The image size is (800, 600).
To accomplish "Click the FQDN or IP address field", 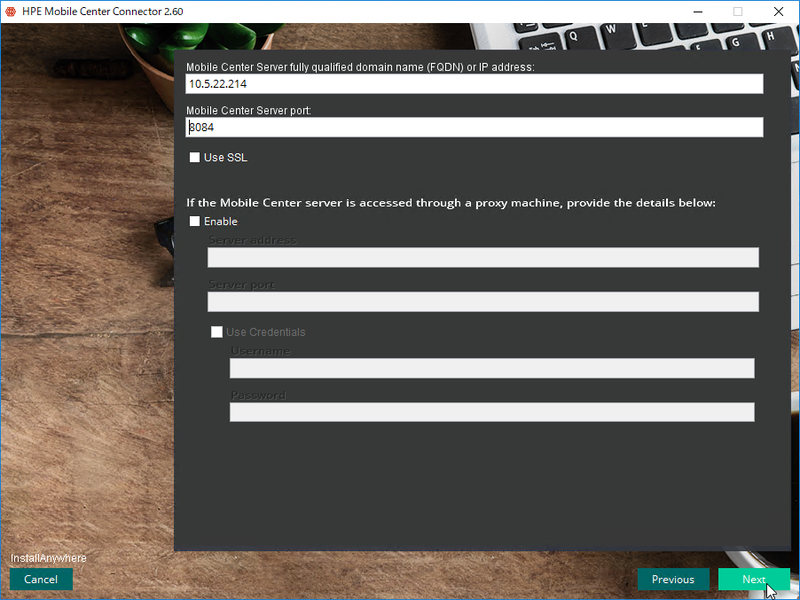I will click(475, 84).
